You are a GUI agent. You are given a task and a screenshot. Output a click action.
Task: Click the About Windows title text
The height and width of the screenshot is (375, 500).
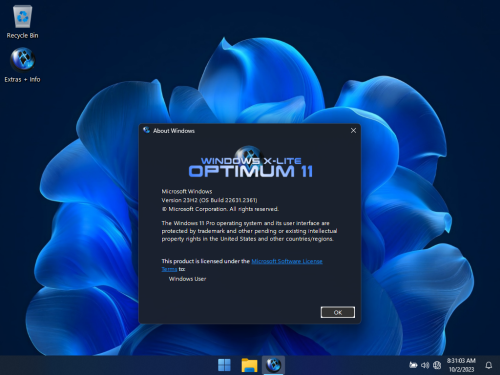[x=174, y=131]
